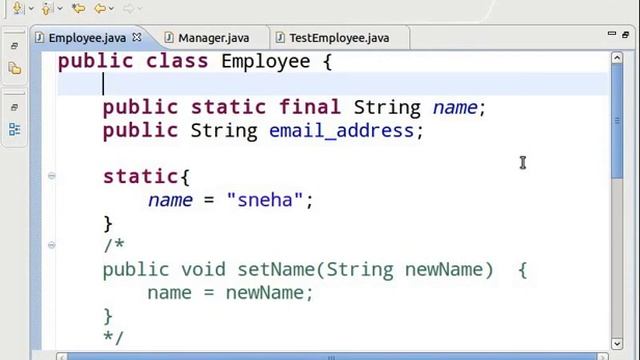The image size is (640, 360).
Task: Click the vertical scrollbar up arrow
Action: point(617,58)
